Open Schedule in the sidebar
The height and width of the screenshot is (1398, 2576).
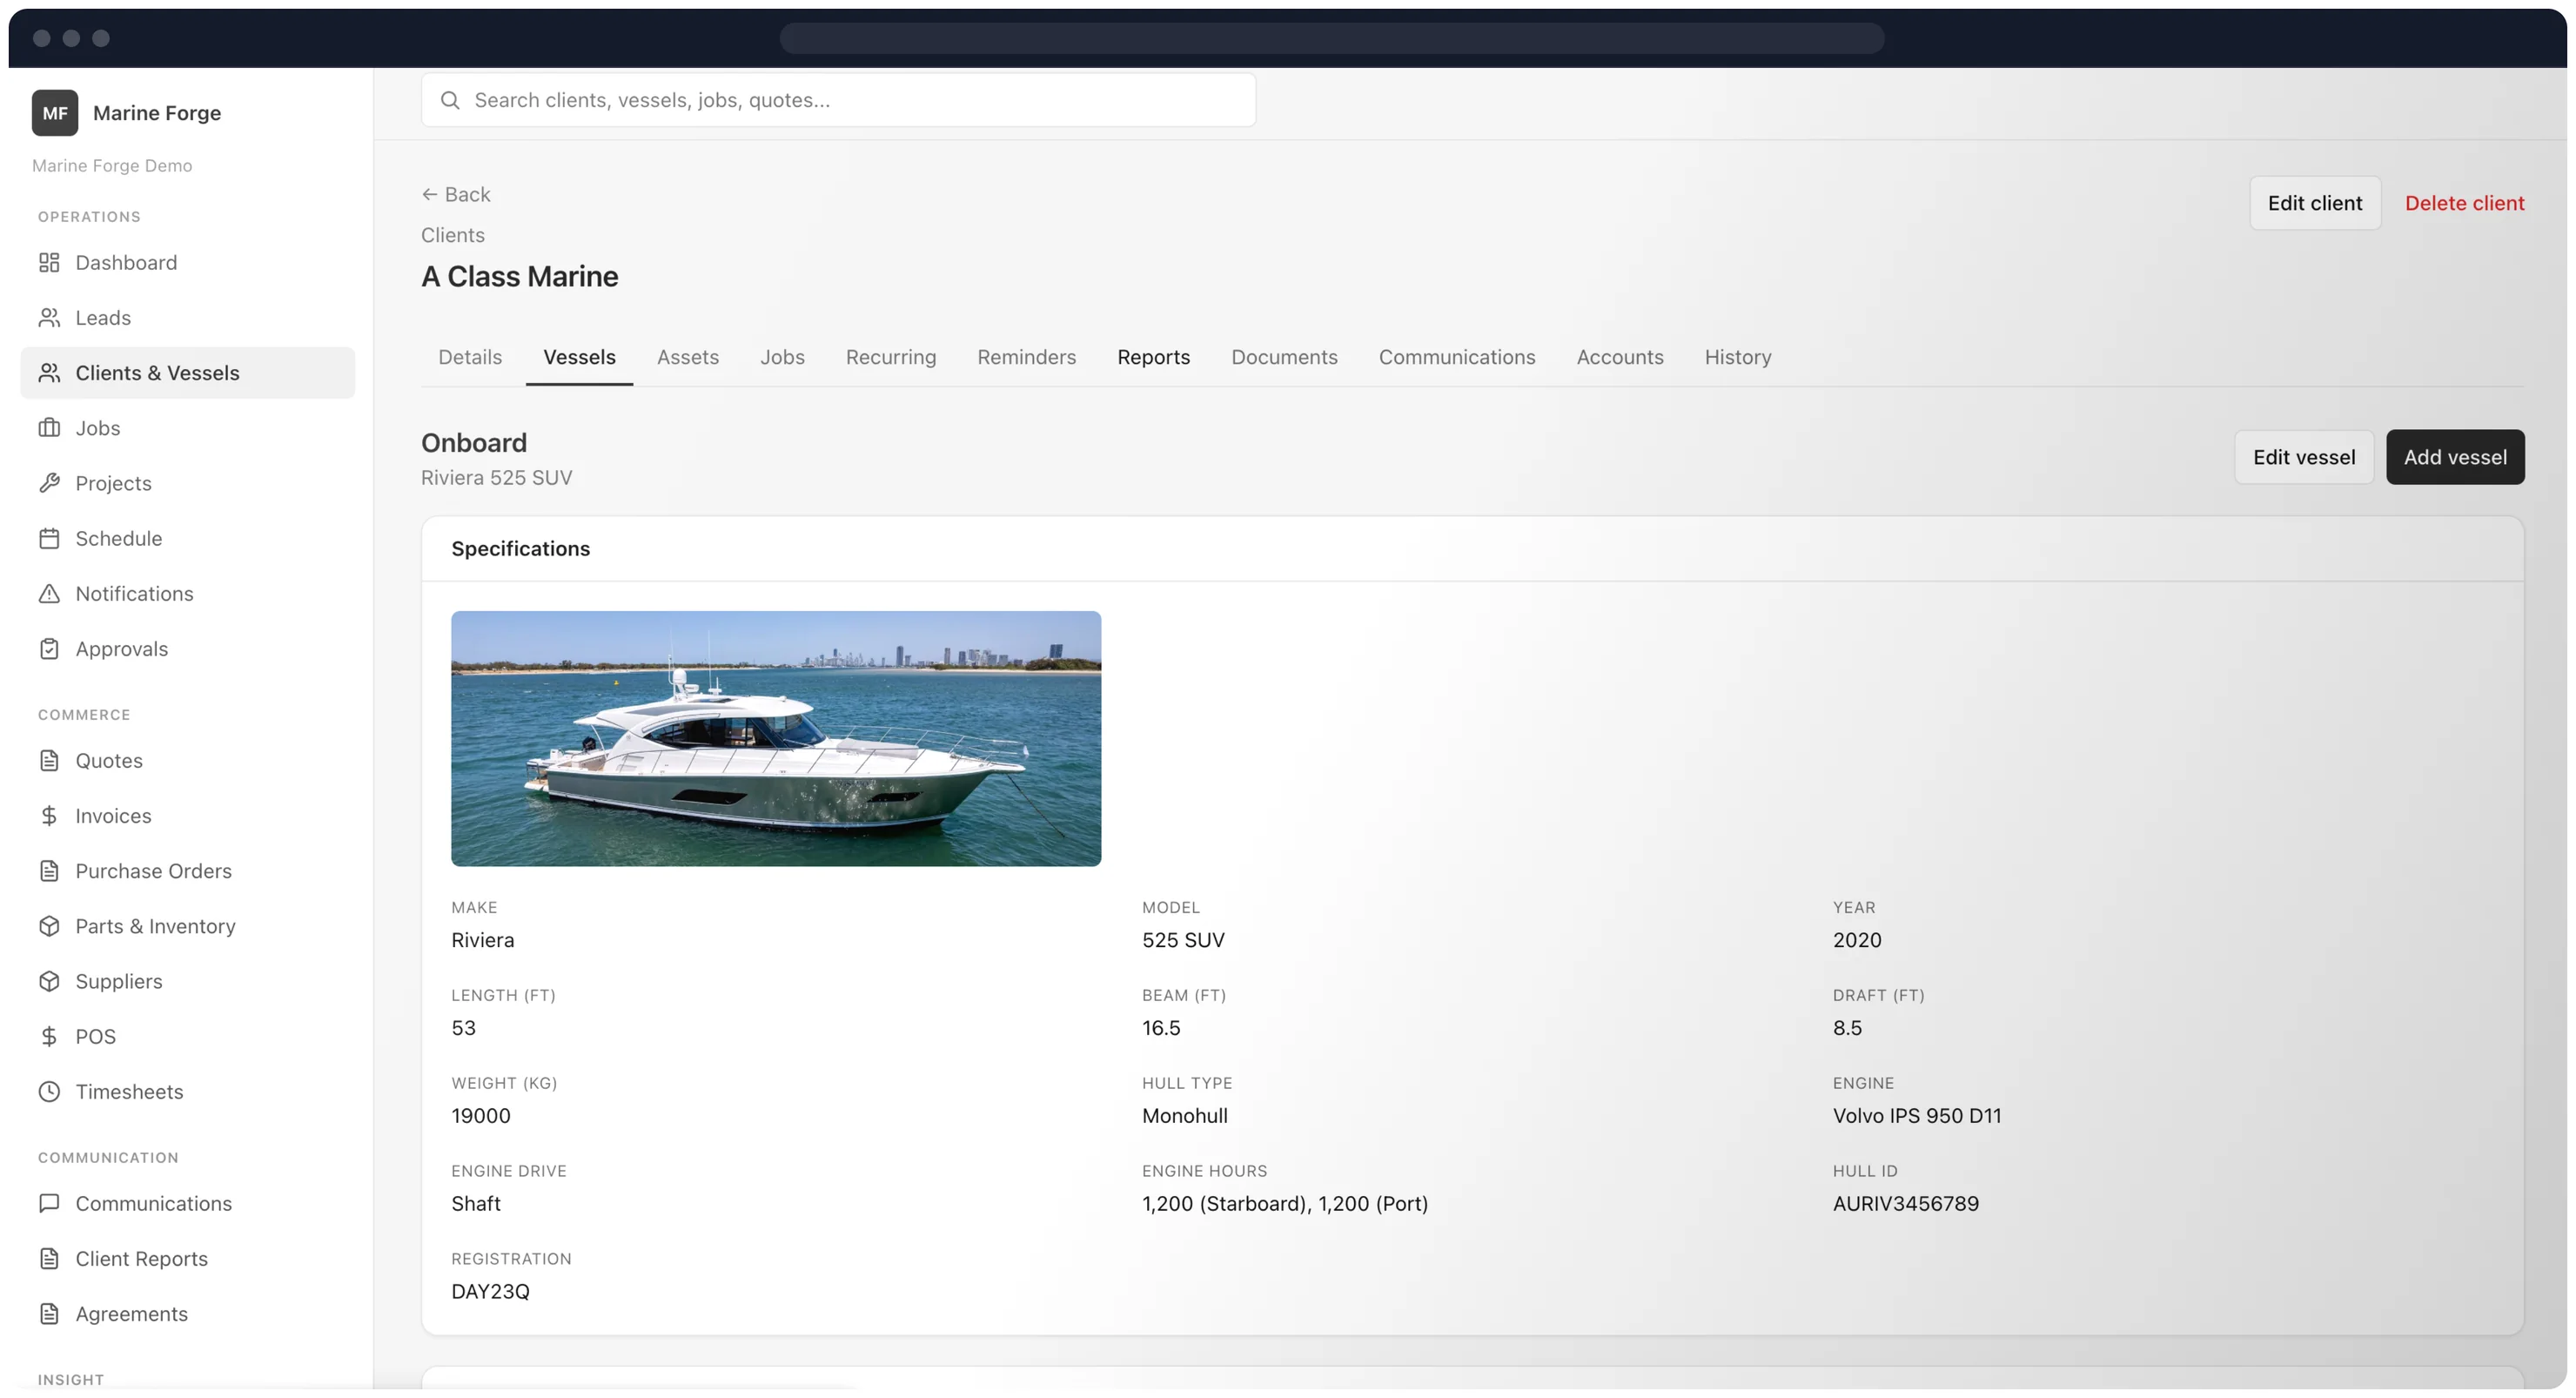point(188,538)
